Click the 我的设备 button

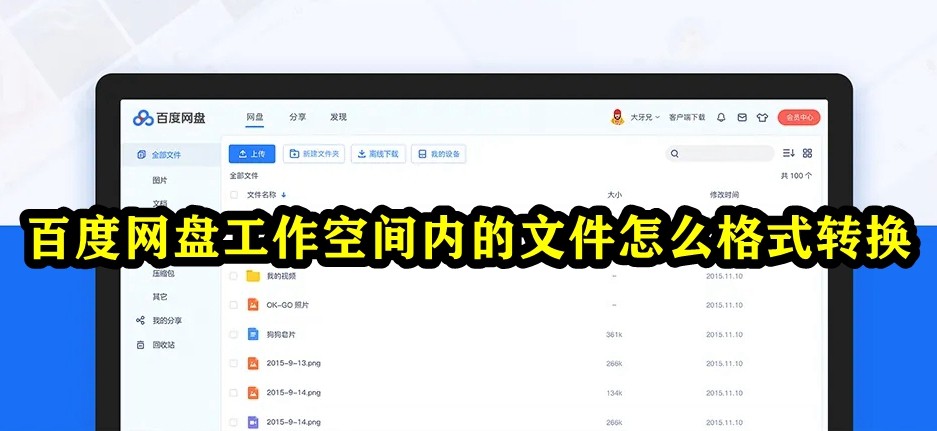(x=439, y=154)
